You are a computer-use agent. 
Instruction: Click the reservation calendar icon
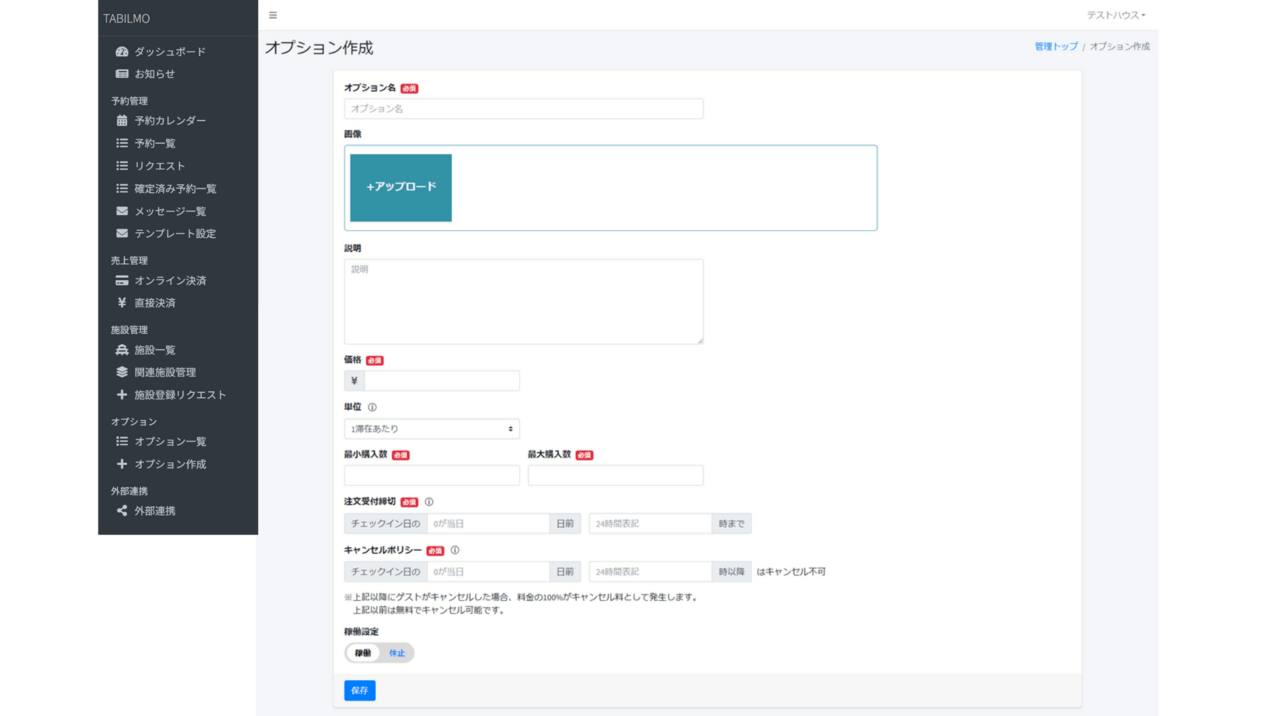[122, 121]
